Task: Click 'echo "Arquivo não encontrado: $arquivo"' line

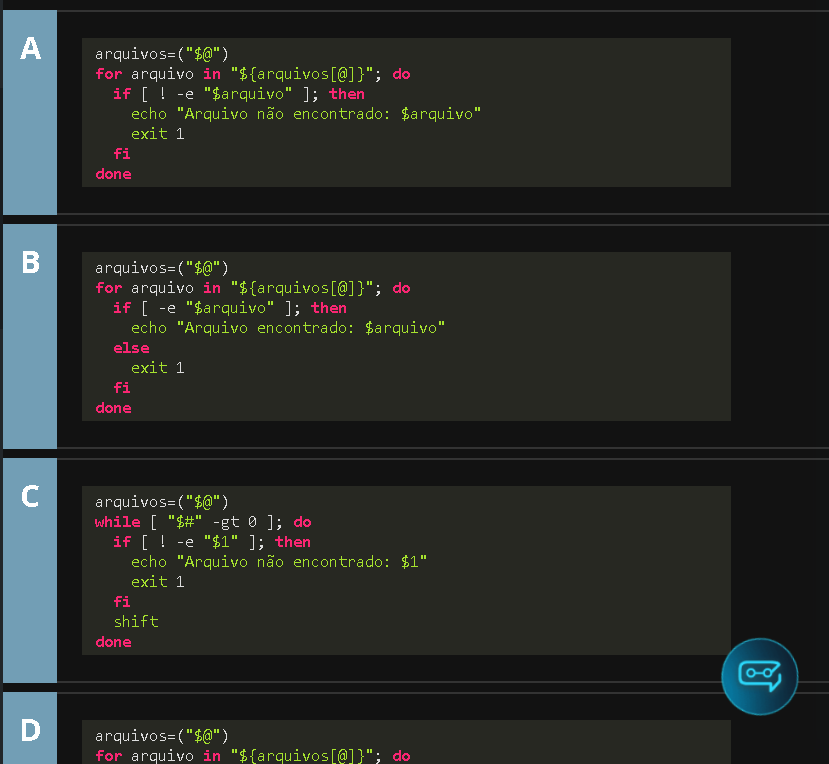Action: [306, 114]
